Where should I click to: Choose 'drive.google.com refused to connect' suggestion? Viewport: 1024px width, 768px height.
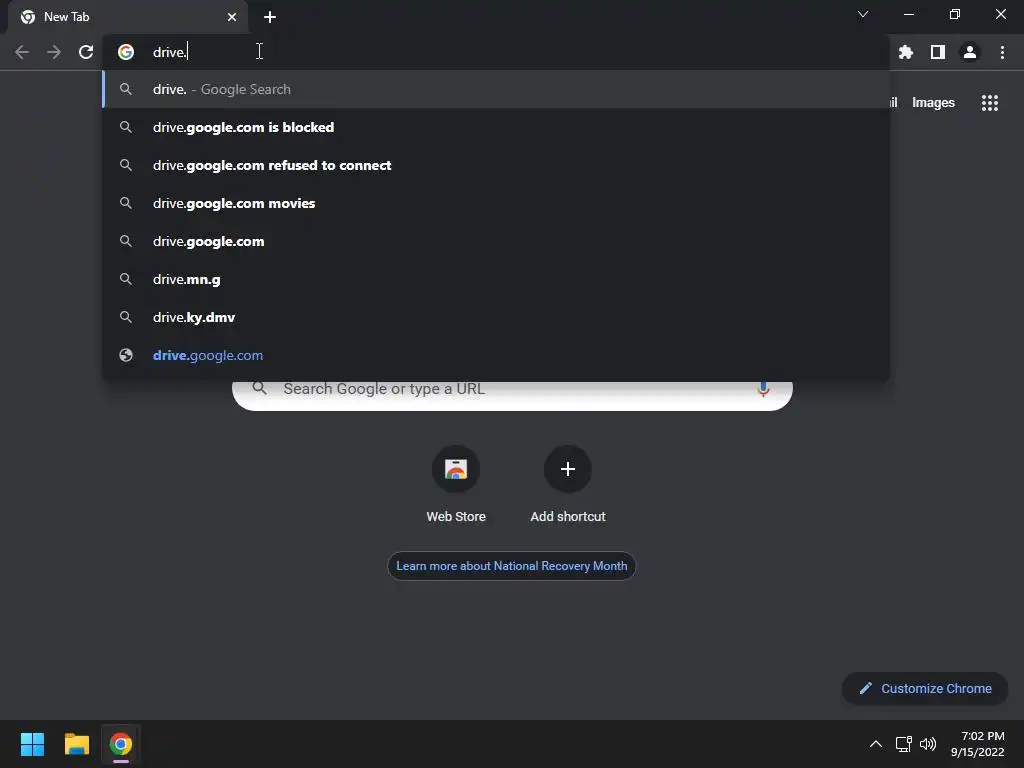point(496,165)
